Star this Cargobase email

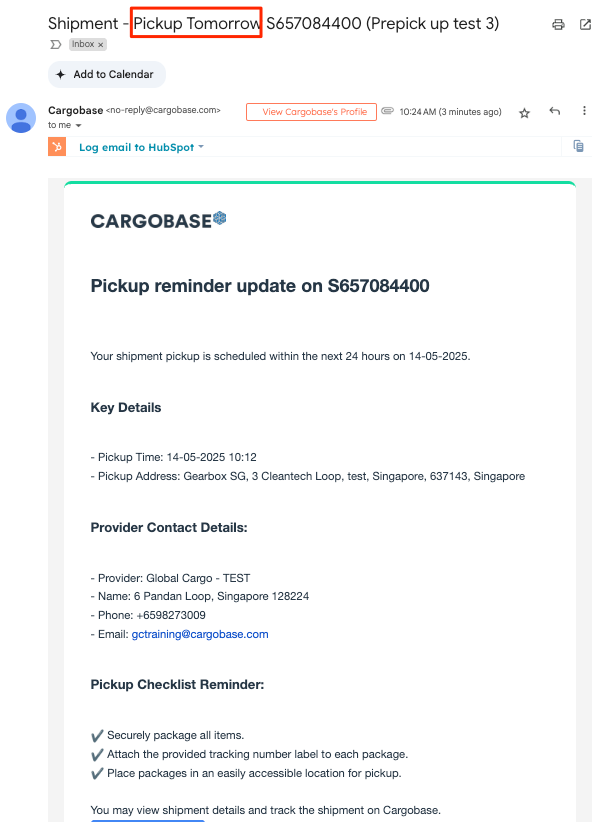coord(524,113)
